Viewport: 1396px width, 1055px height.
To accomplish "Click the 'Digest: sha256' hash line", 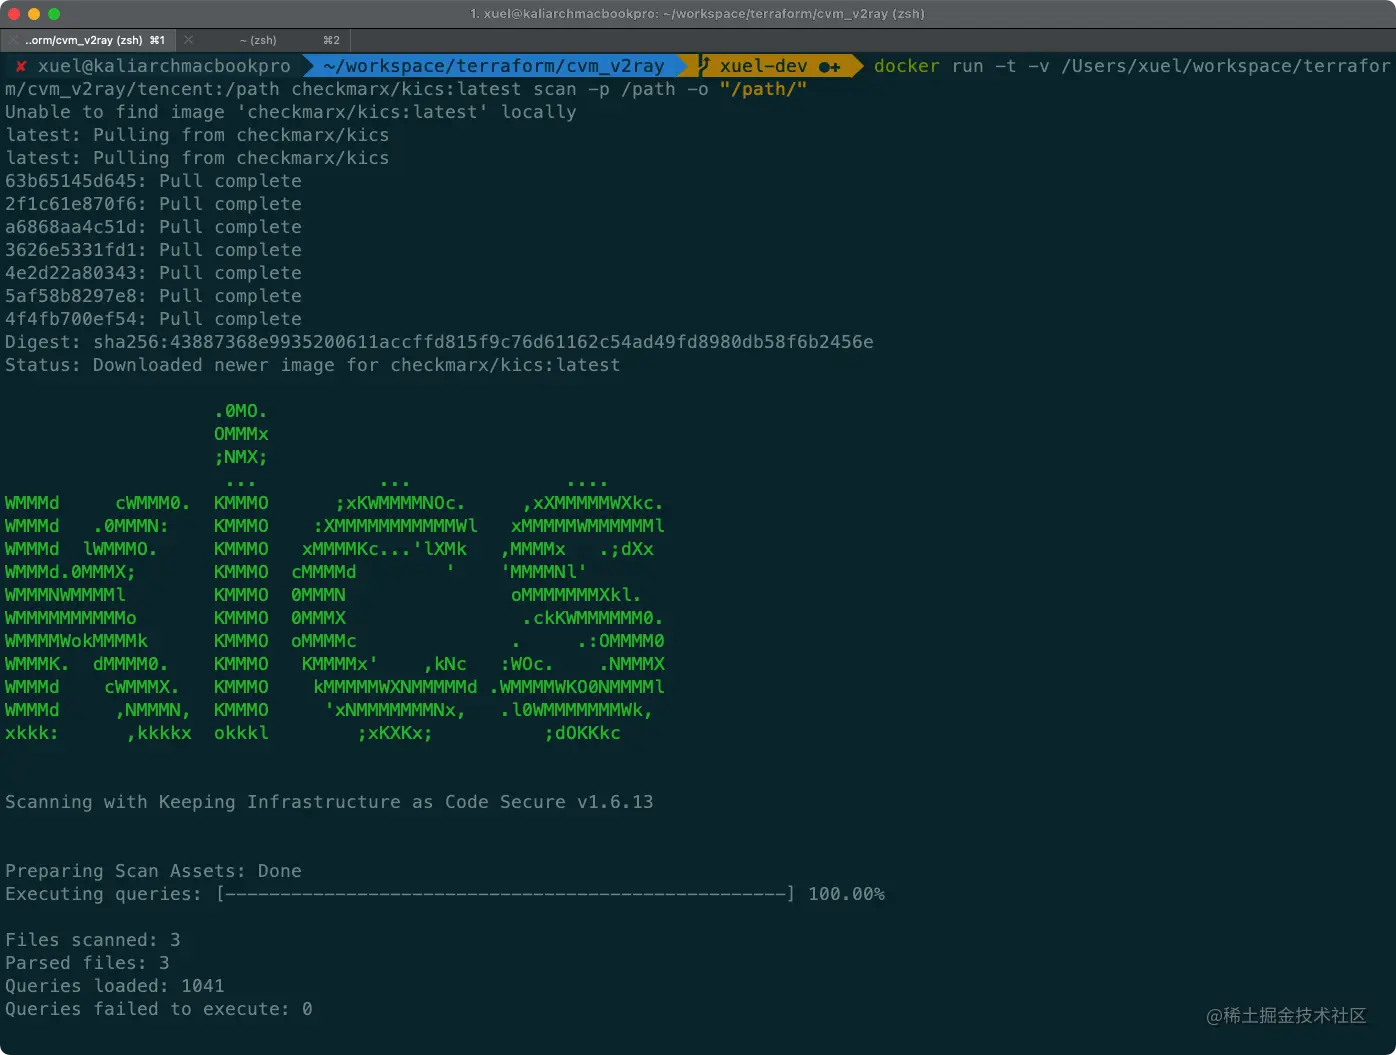I will pos(439,342).
